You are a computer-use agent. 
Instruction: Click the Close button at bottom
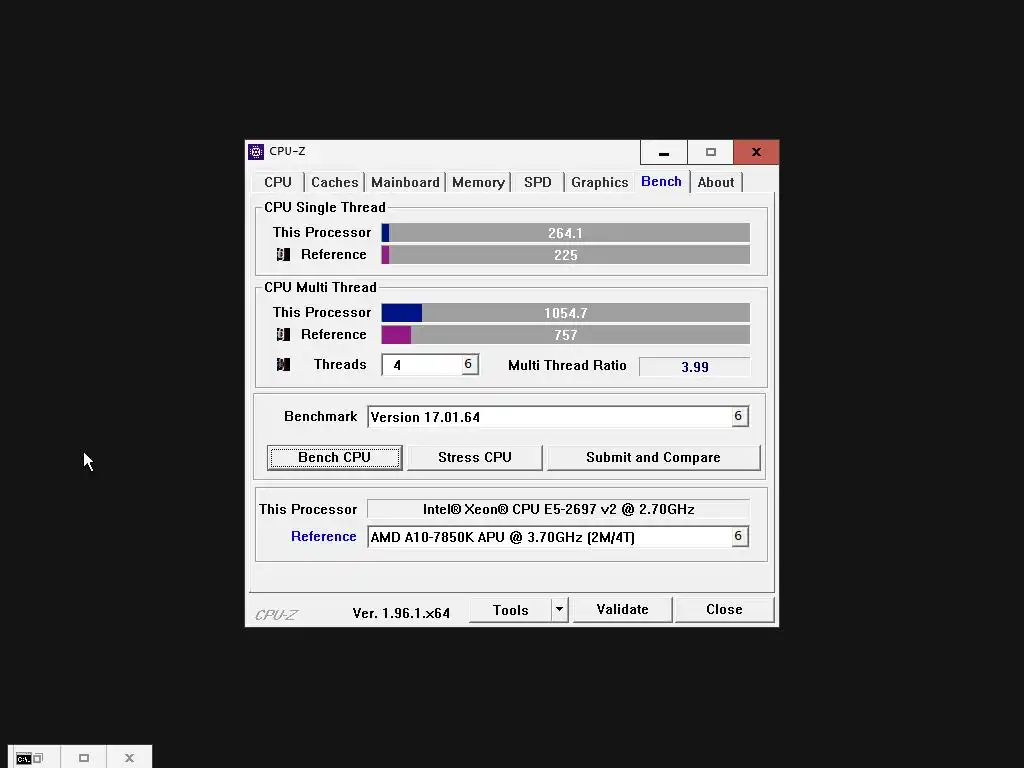(724, 609)
